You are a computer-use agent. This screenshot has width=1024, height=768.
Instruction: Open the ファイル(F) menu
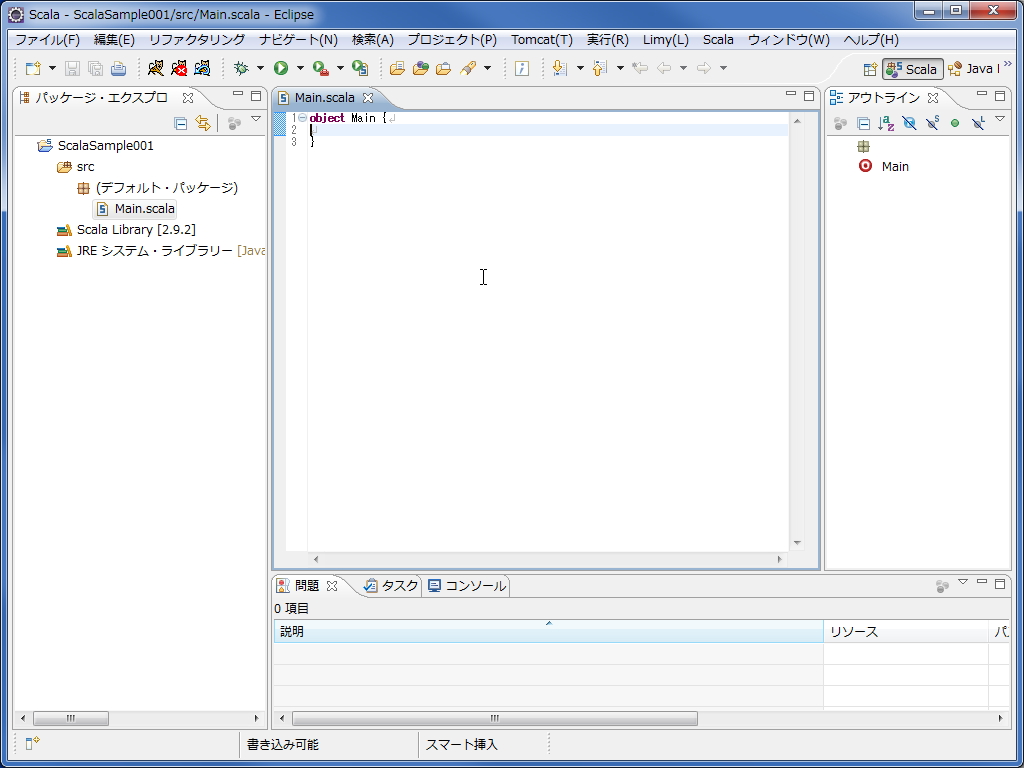pyautogui.click(x=47, y=39)
